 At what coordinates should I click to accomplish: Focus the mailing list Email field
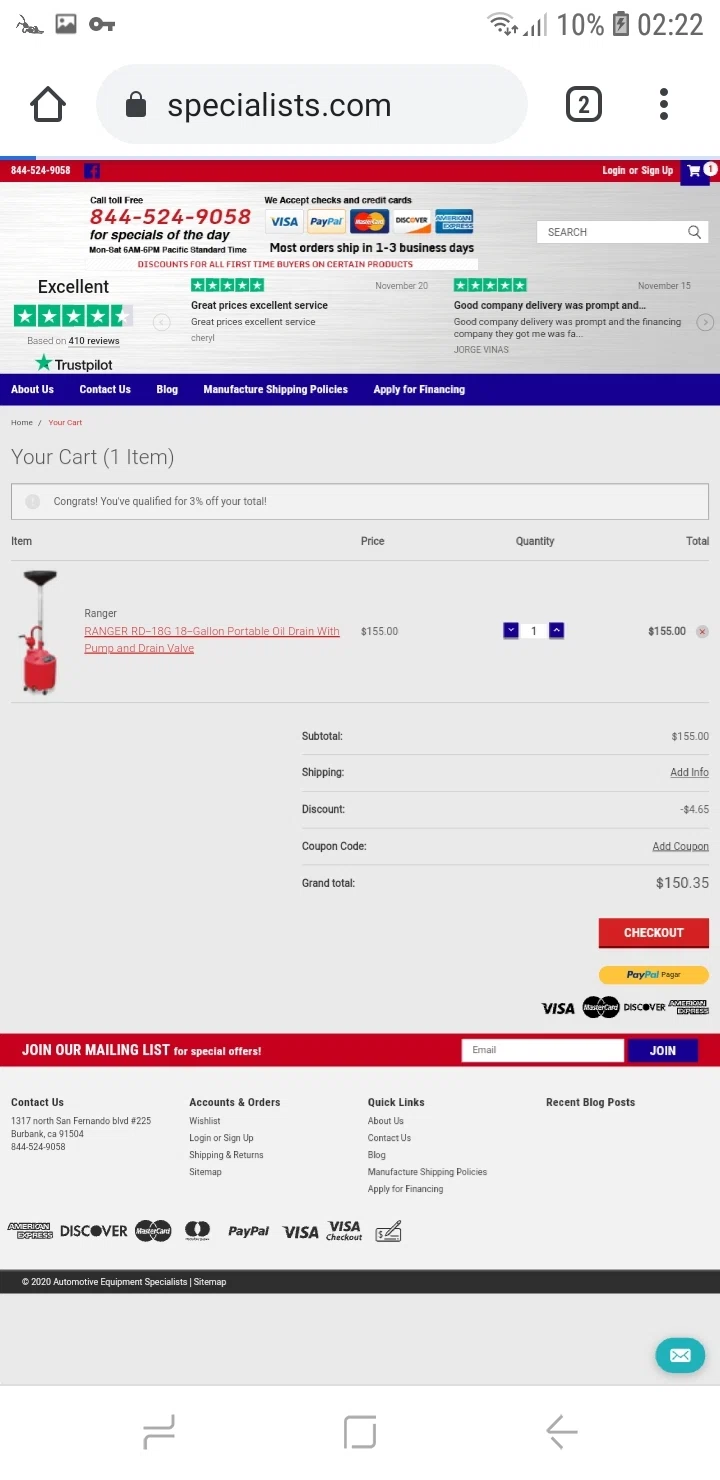[x=543, y=1050]
